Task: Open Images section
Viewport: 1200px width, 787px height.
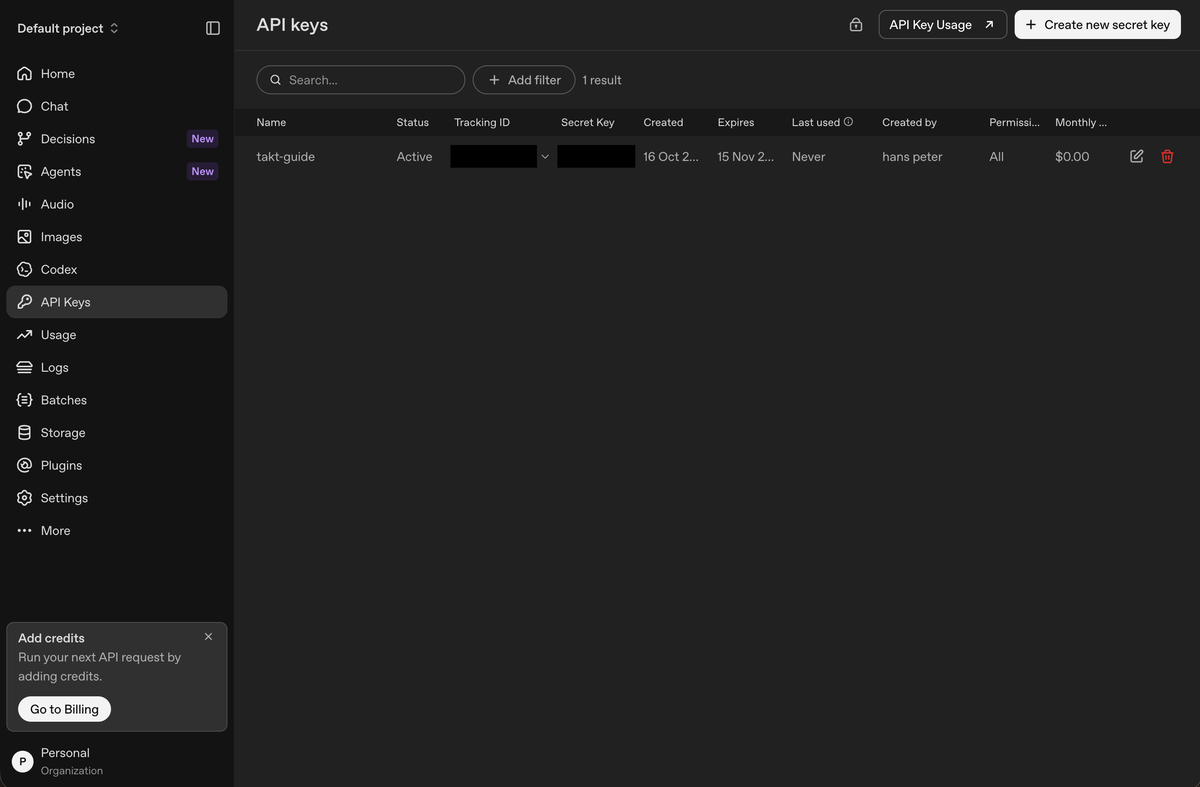Action: 117,237
